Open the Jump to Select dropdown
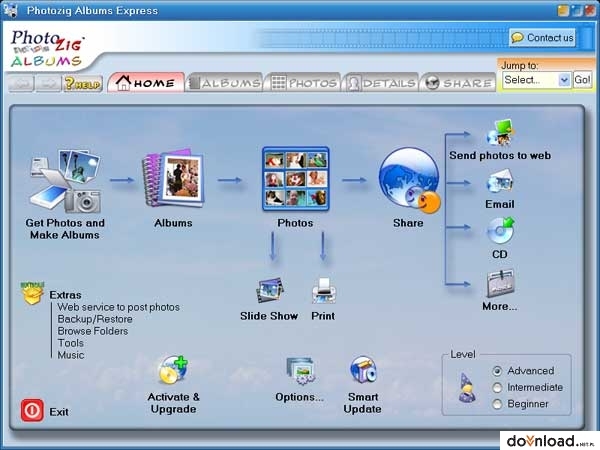Viewport: 600px width, 450px height. [x=536, y=80]
